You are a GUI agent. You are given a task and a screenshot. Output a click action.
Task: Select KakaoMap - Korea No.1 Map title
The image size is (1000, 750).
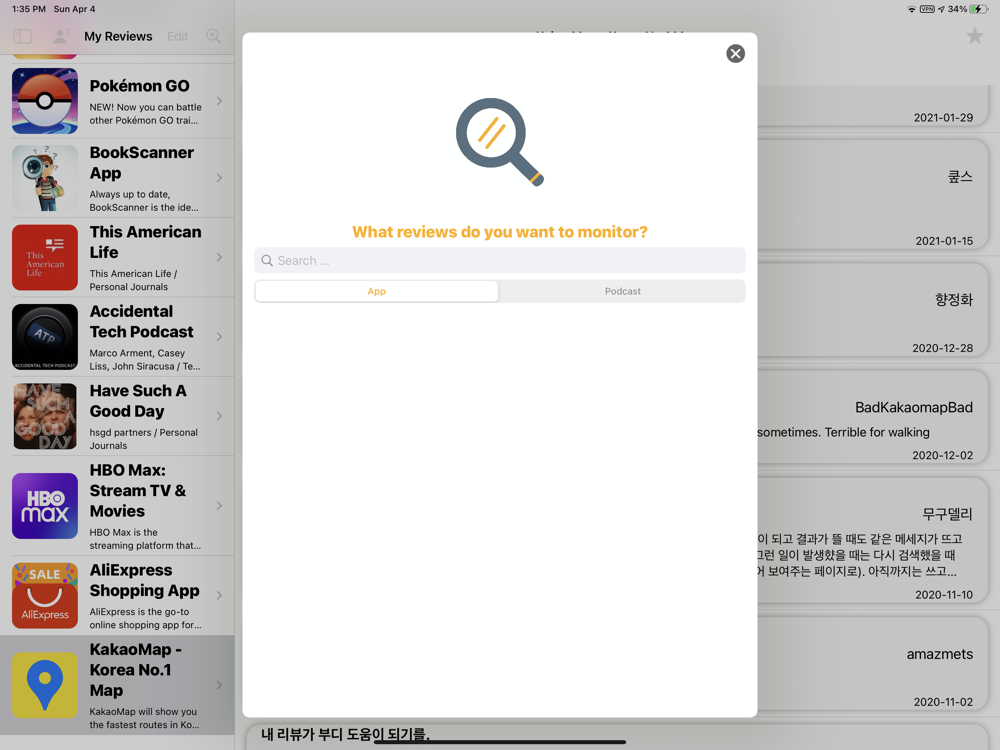(x=136, y=670)
